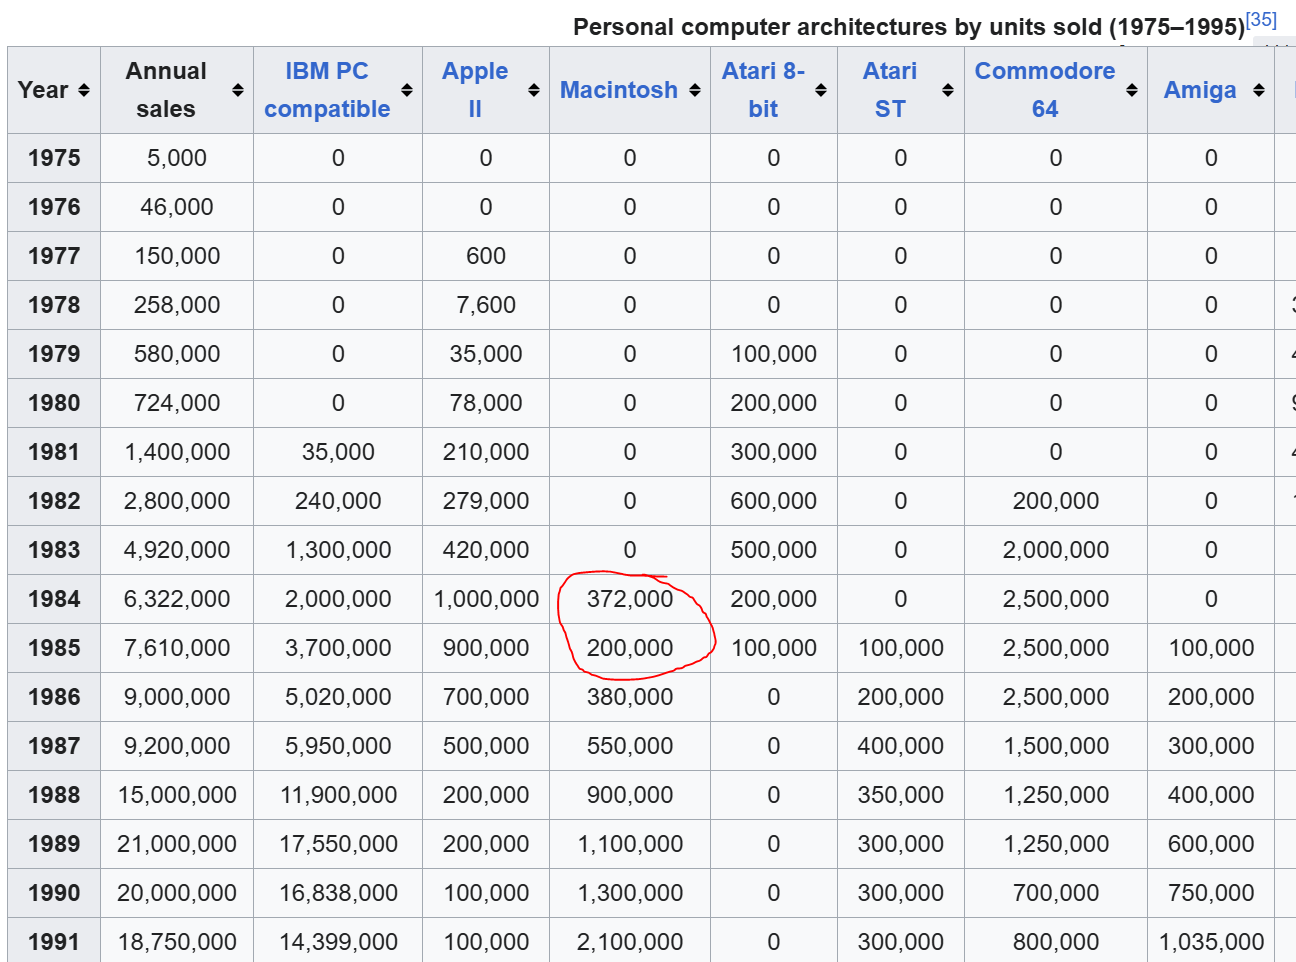Click the table caption title text
This screenshot has width=1296, height=962.
coord(909,27)
